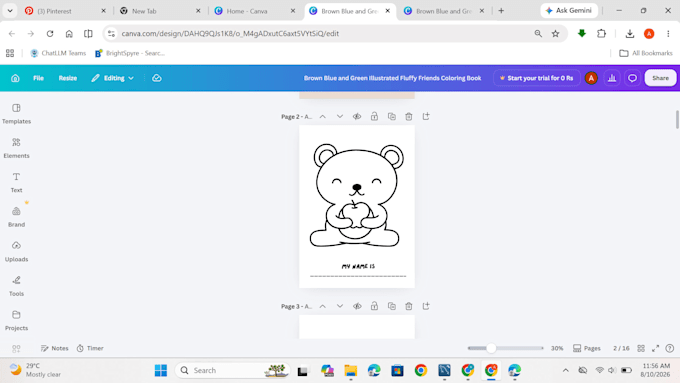The width and height of the screenshot is (680, 383).
Task: Click the cloud save status icon
Action: coord(157,78)
